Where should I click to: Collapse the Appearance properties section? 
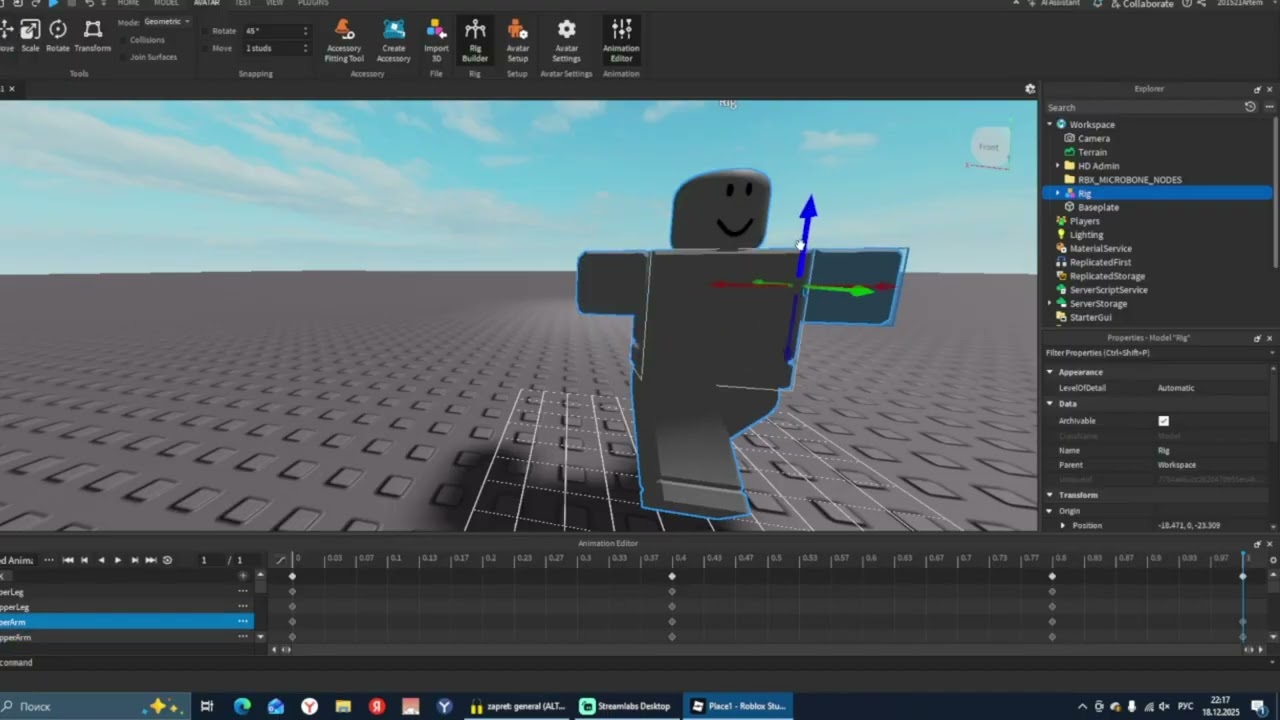point(1050,372)
